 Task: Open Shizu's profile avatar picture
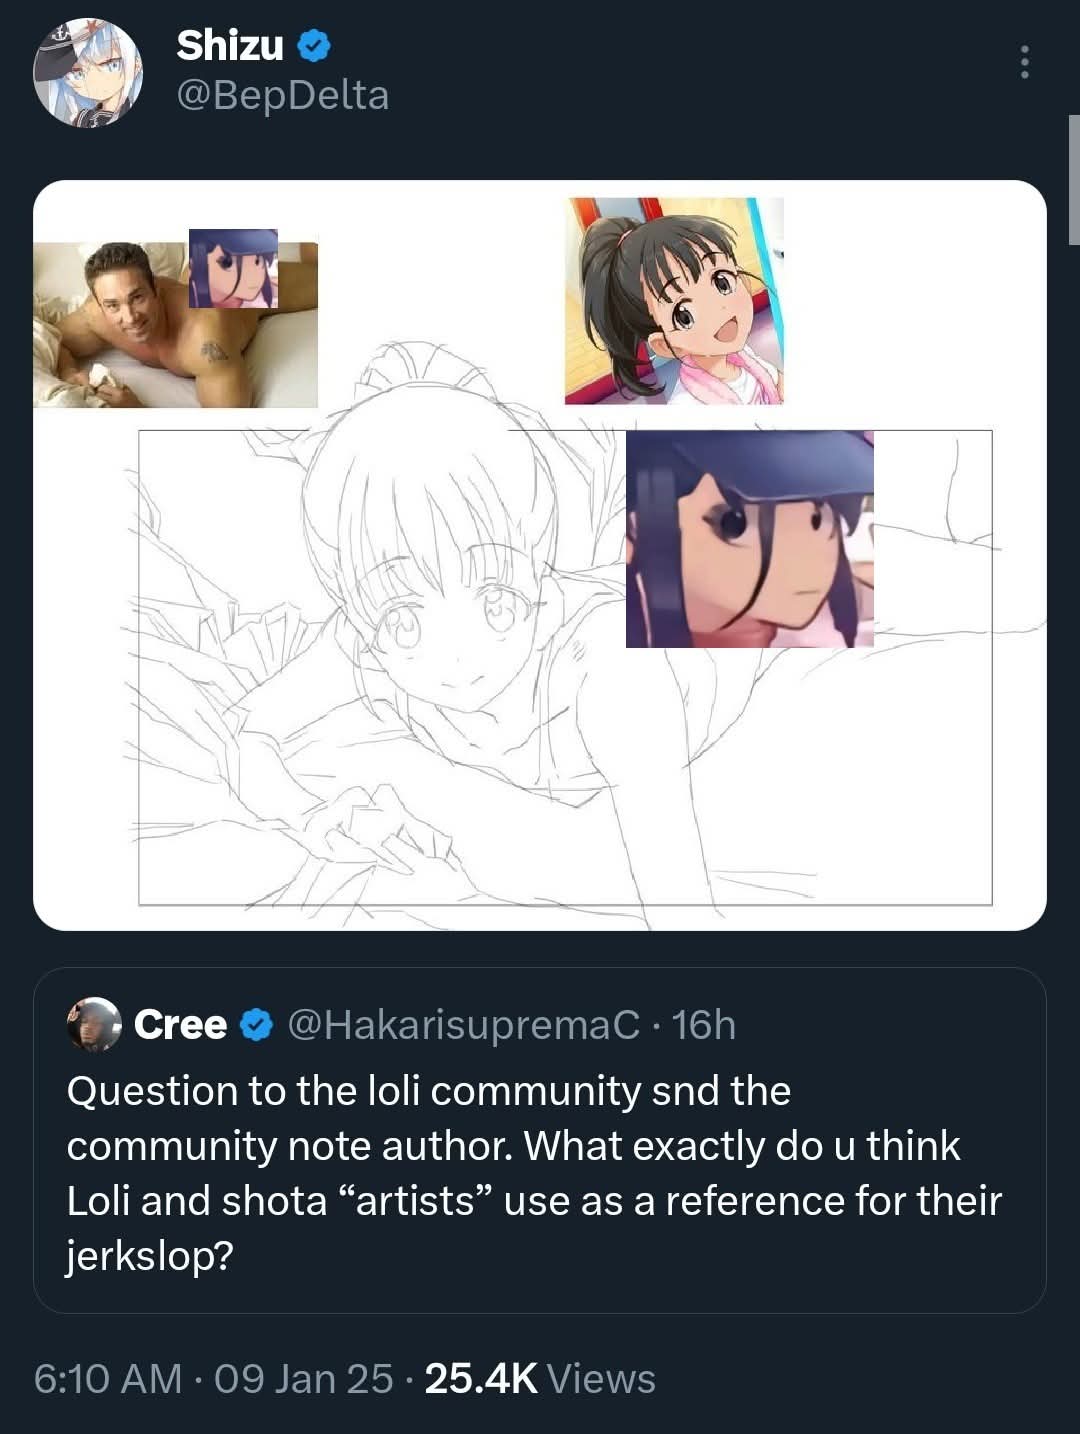[x=87, y=72]
